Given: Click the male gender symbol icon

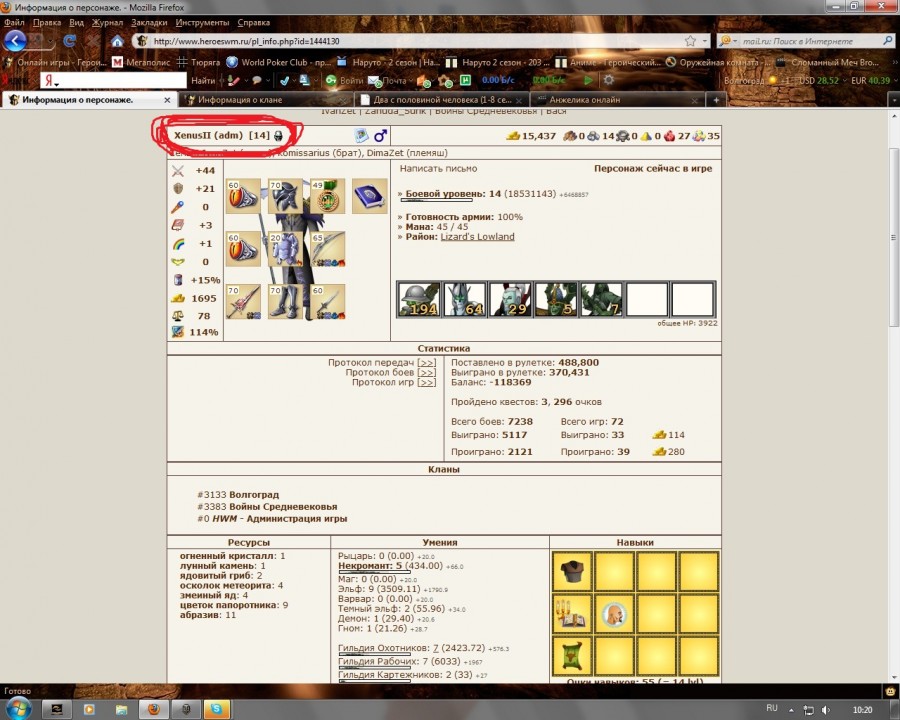Looking at the screenshot, I should pos(381,136).
